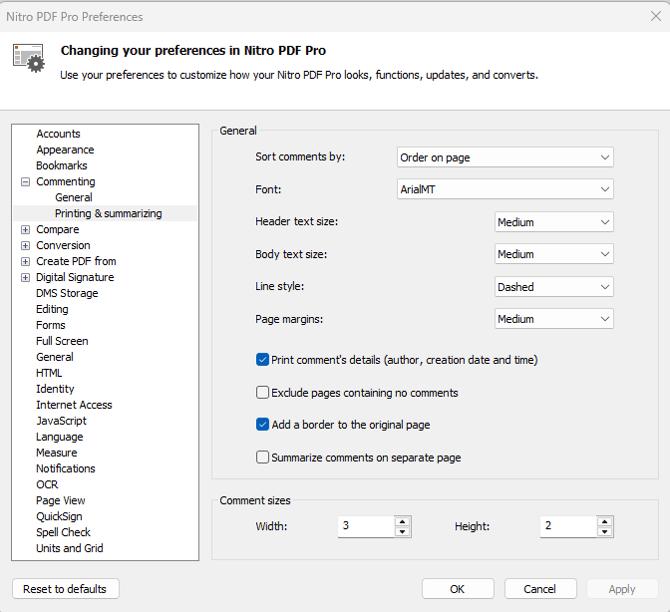670x612 pixels.
Task: Click the Height input field
Action: [x=568, y=526]
